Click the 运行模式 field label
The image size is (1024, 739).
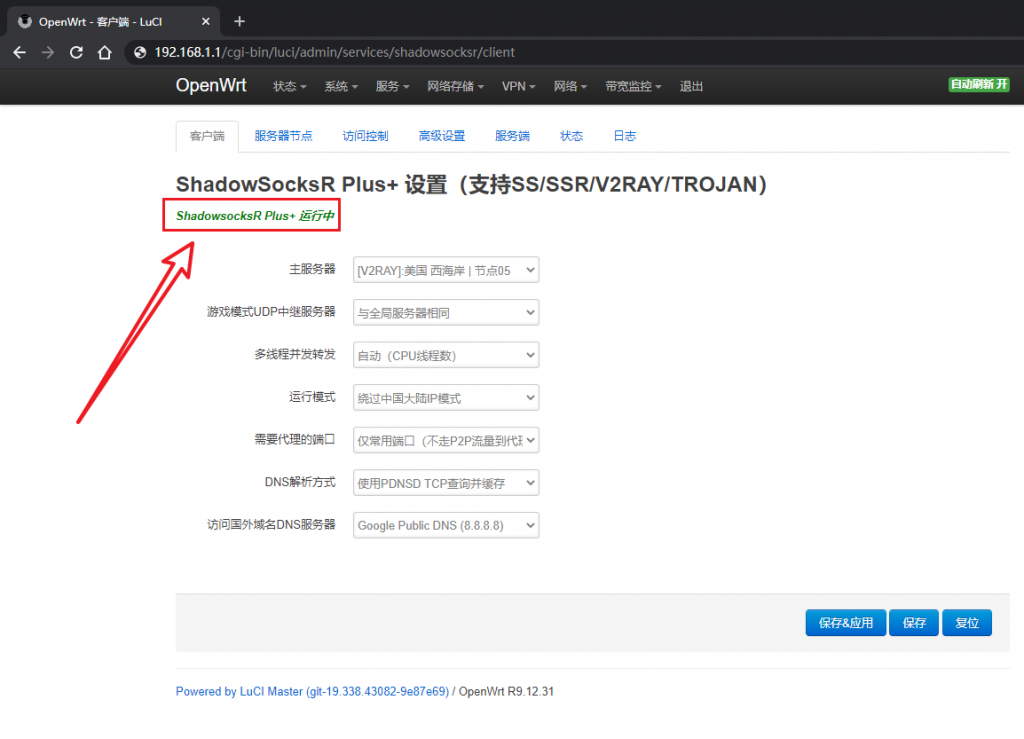pyautogui.click(x=312, y=397)
